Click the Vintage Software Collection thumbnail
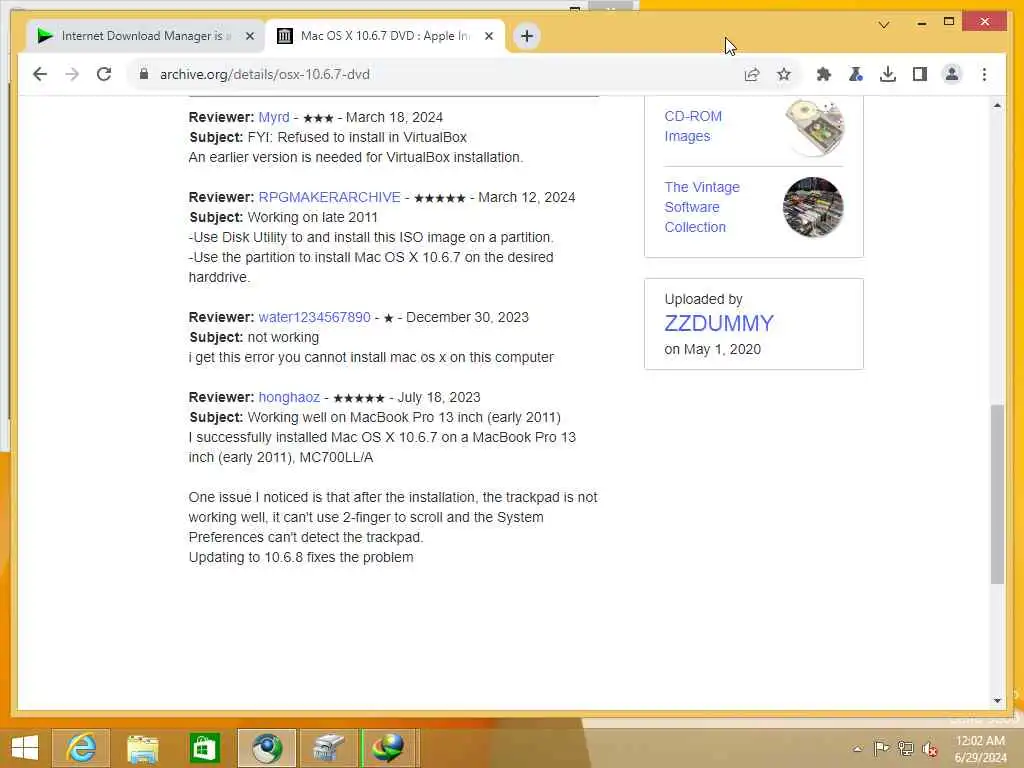The height and width of the screenshot is (768, 1024). pyautogui.click(x=813, y=208)
